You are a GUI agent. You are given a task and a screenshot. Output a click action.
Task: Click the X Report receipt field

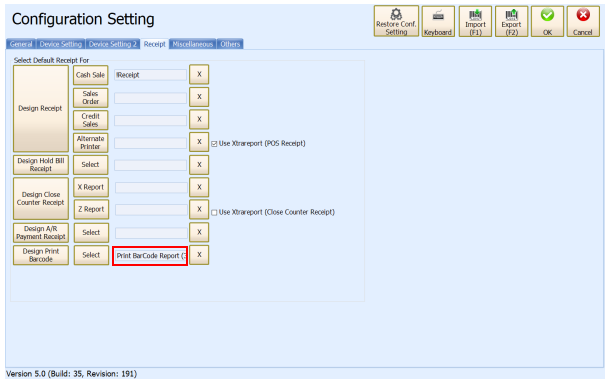click(151, 188)
